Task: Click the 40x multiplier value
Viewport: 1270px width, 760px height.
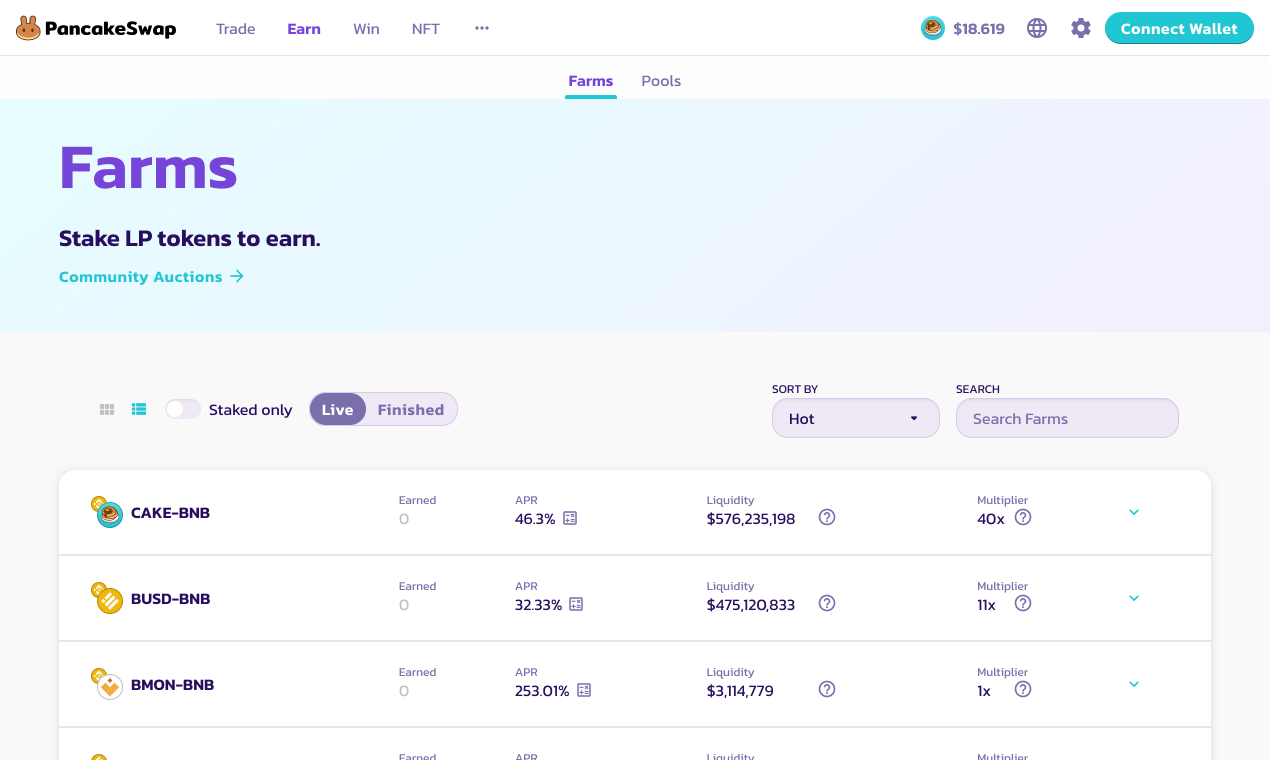Action: pos(991,519)
